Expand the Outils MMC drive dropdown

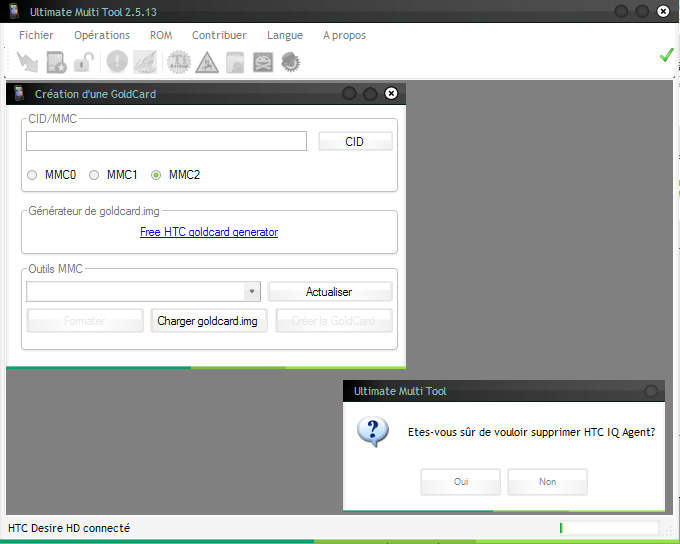pos(252,292)
